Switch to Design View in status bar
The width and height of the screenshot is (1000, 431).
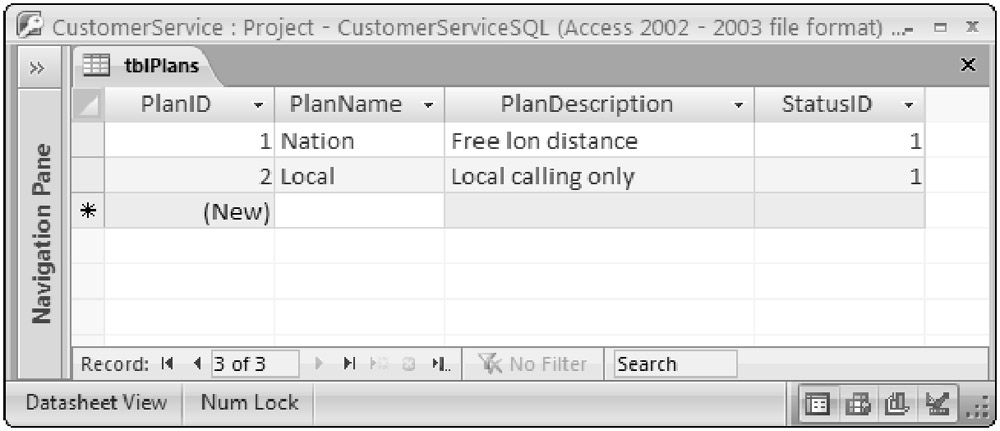(937, 403)
